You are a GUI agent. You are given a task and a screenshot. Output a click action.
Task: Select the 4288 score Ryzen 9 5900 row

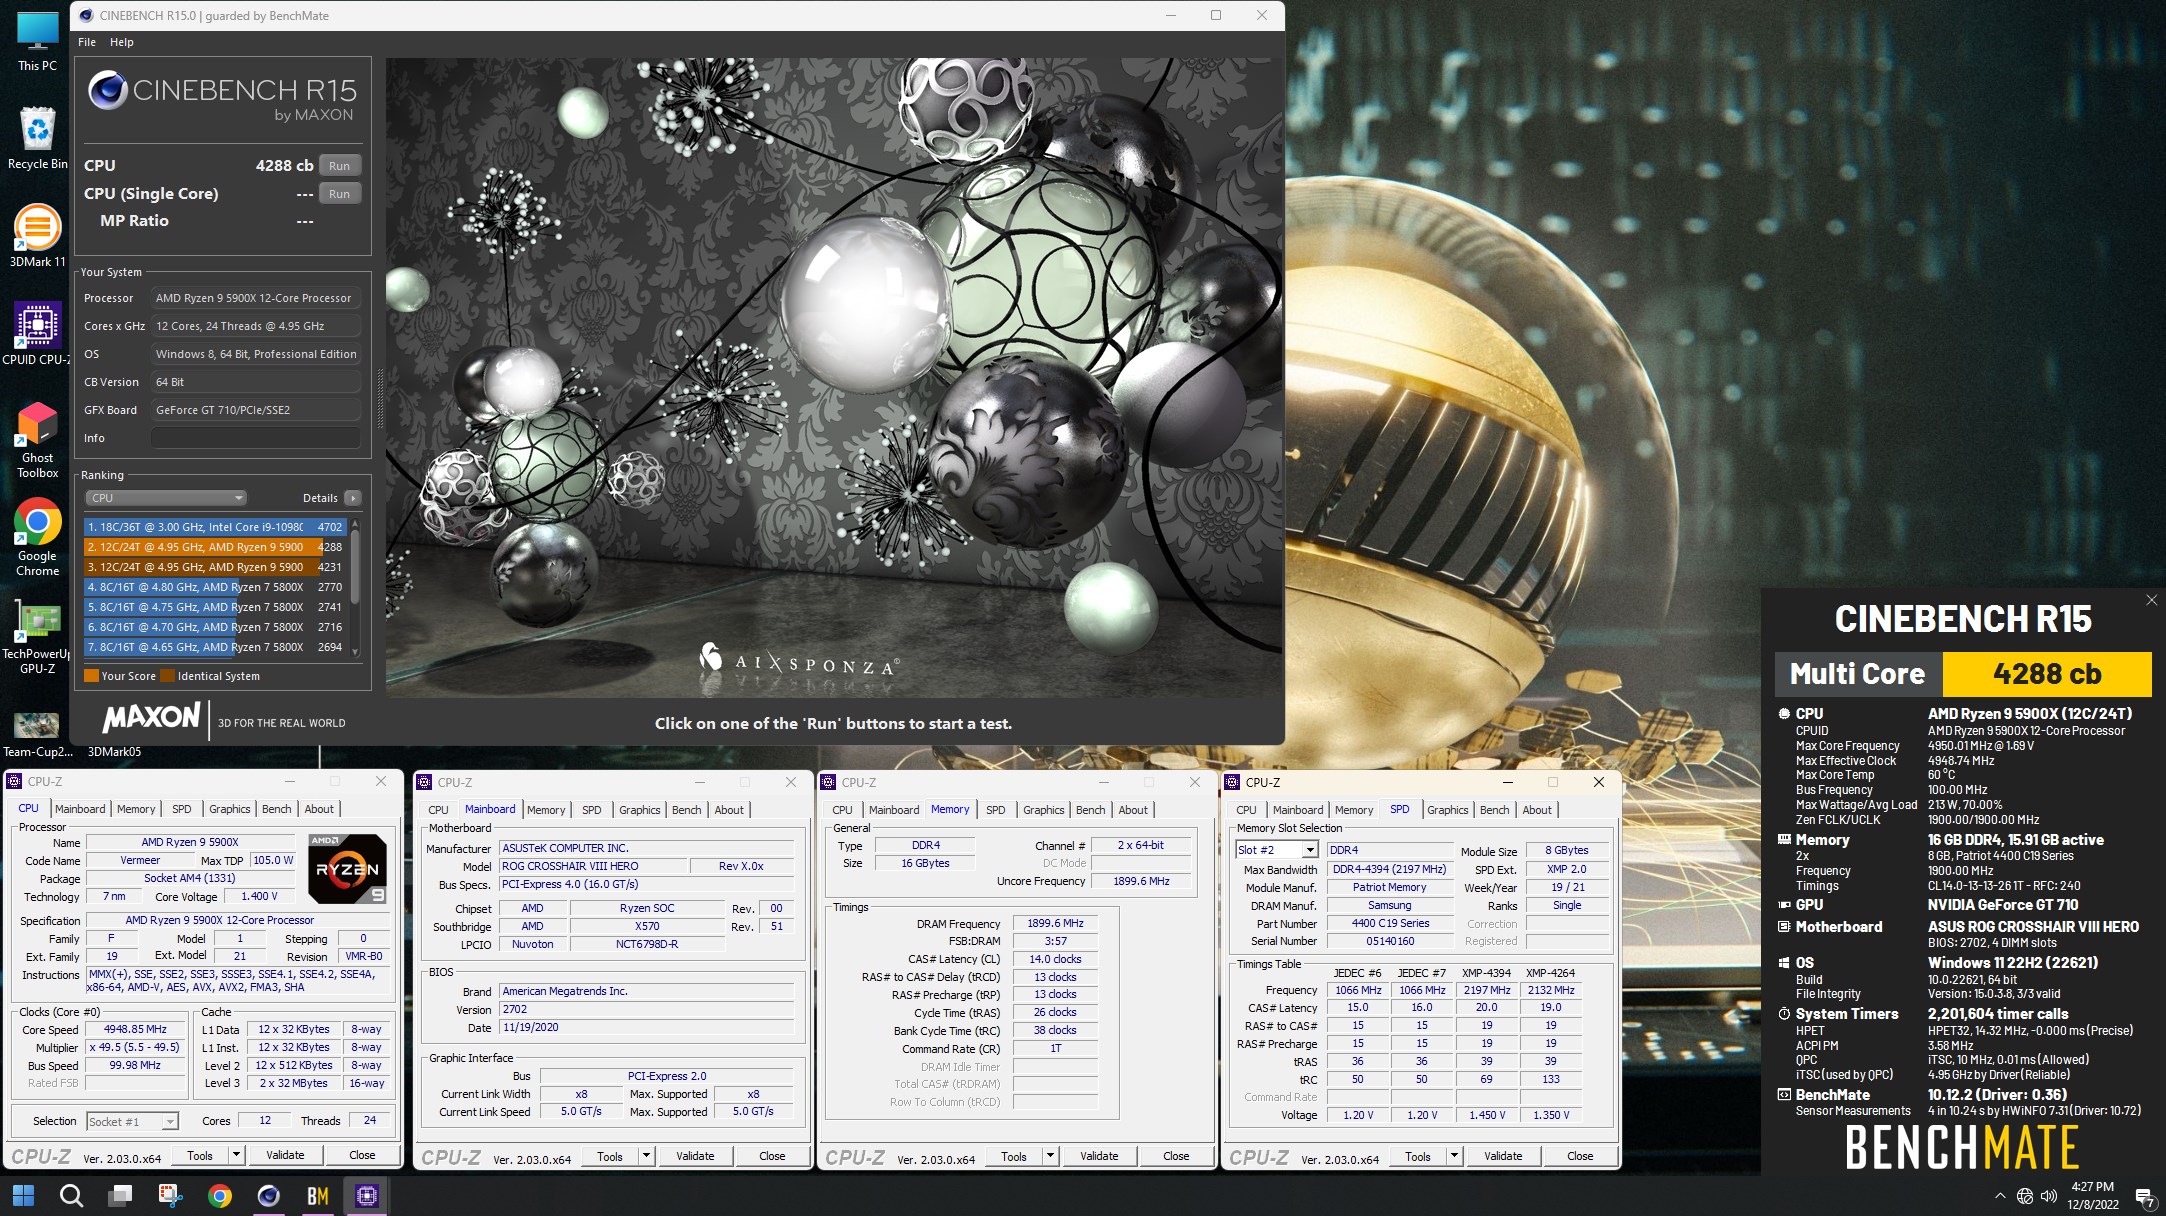click(215, 547)
